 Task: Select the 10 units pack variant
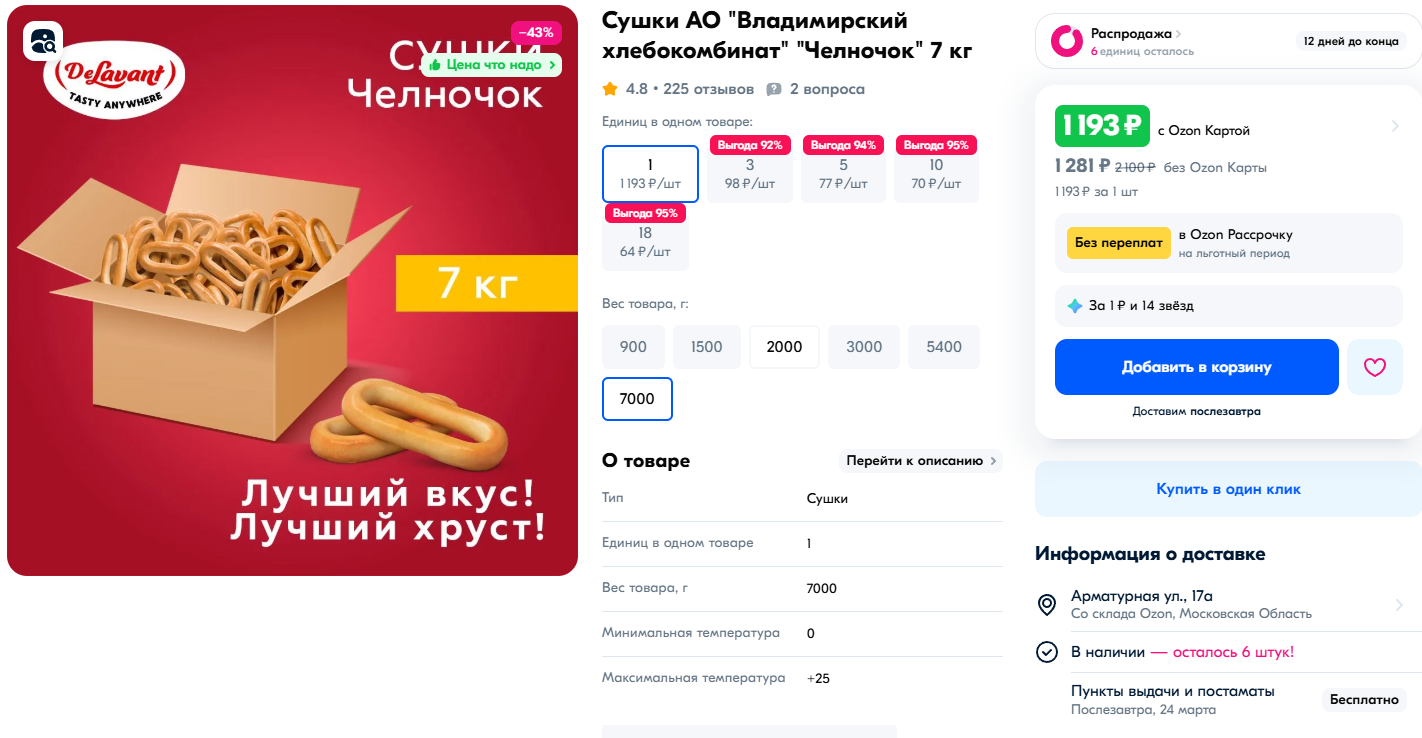(x=936, y=174)
